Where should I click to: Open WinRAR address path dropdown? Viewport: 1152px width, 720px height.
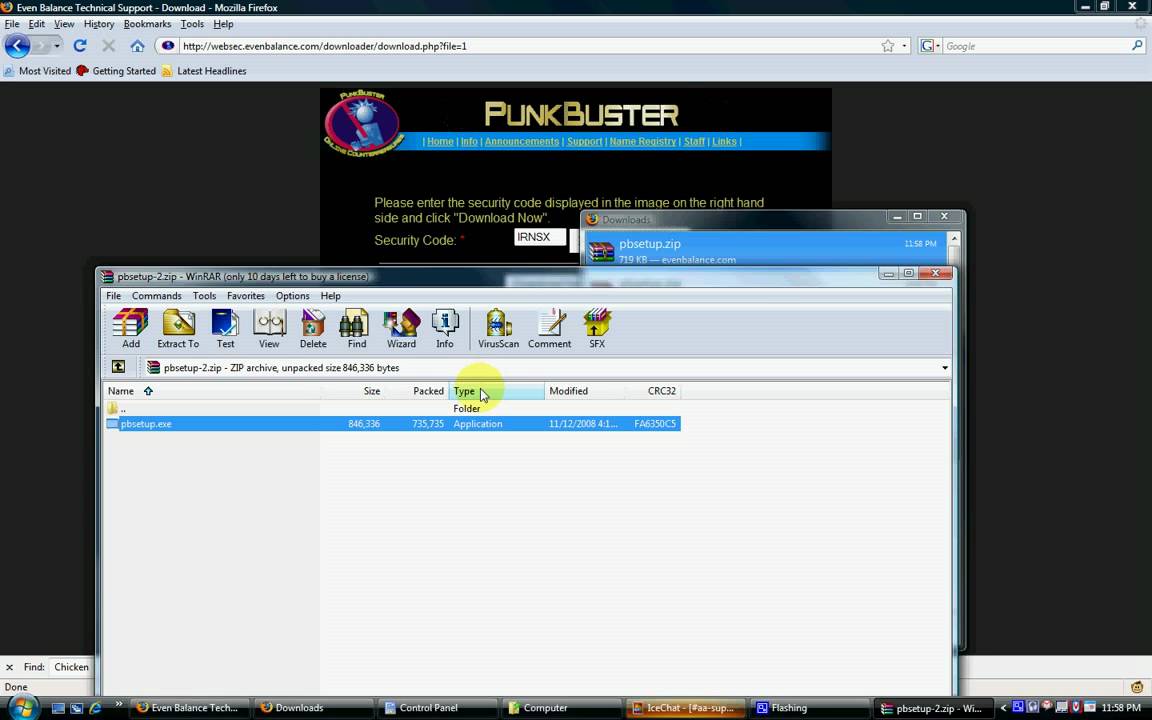pos(945,367)
